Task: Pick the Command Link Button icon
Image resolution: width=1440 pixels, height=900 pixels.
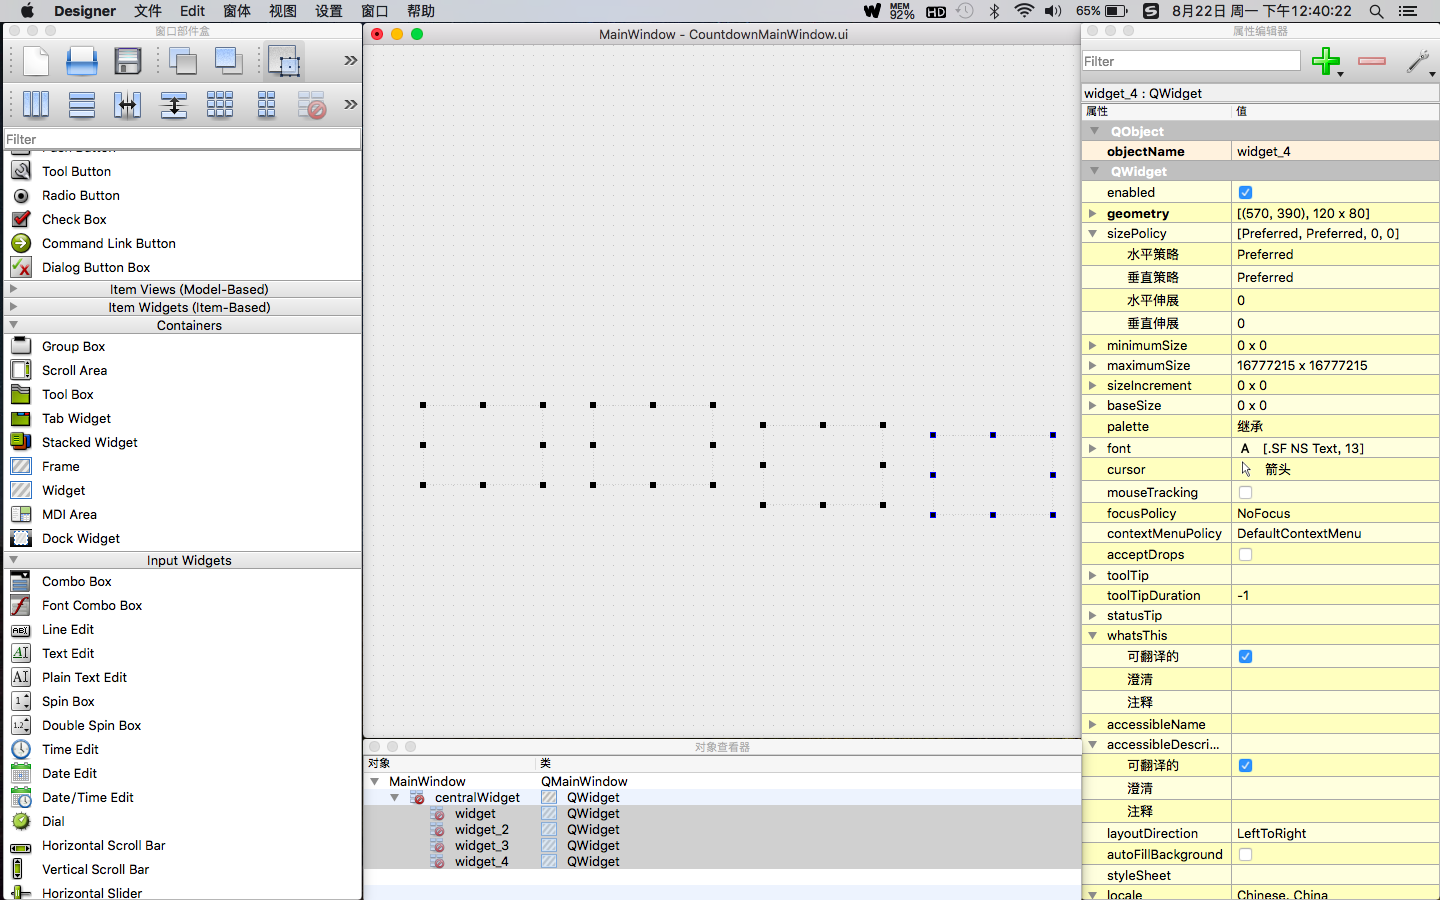Action: point(21,243)
